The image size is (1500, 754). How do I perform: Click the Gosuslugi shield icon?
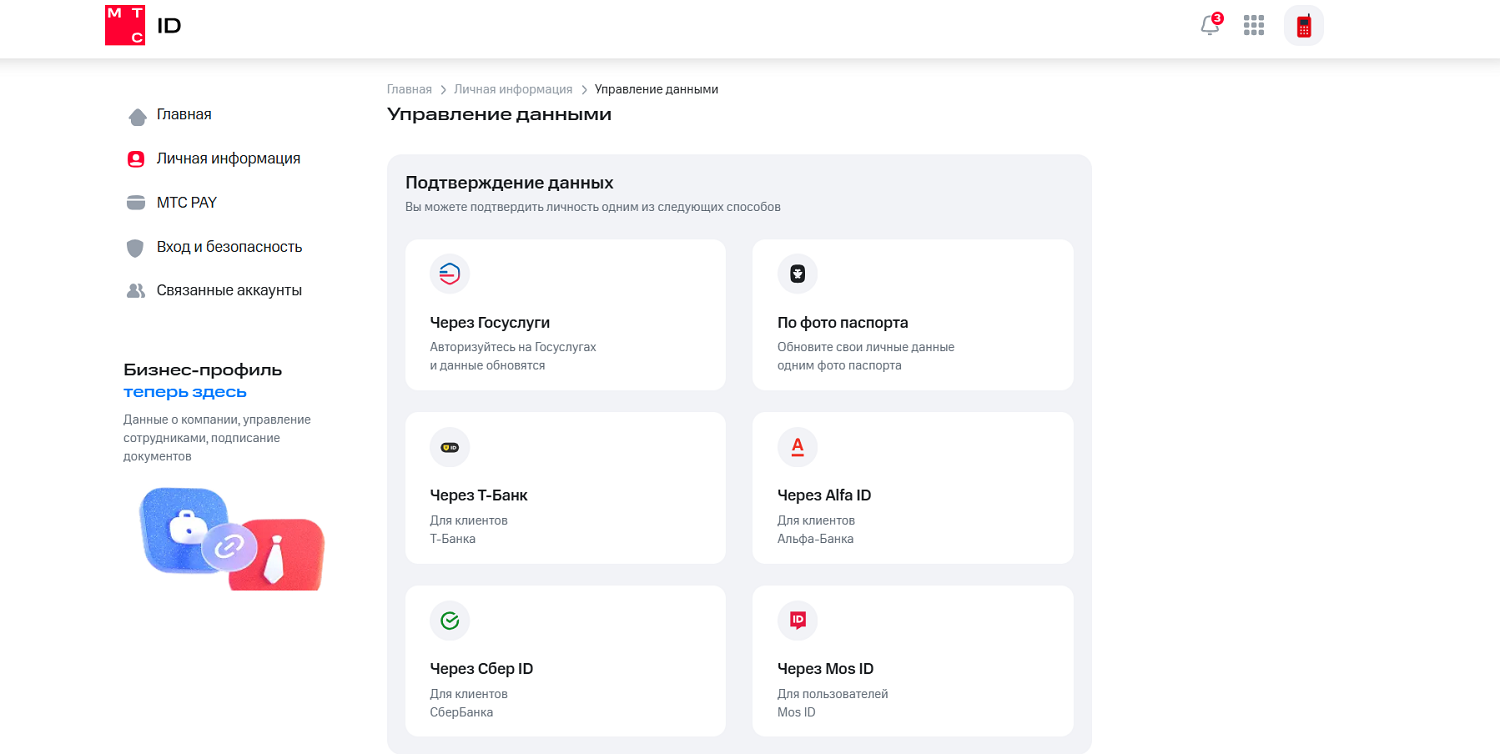[450, 273]
